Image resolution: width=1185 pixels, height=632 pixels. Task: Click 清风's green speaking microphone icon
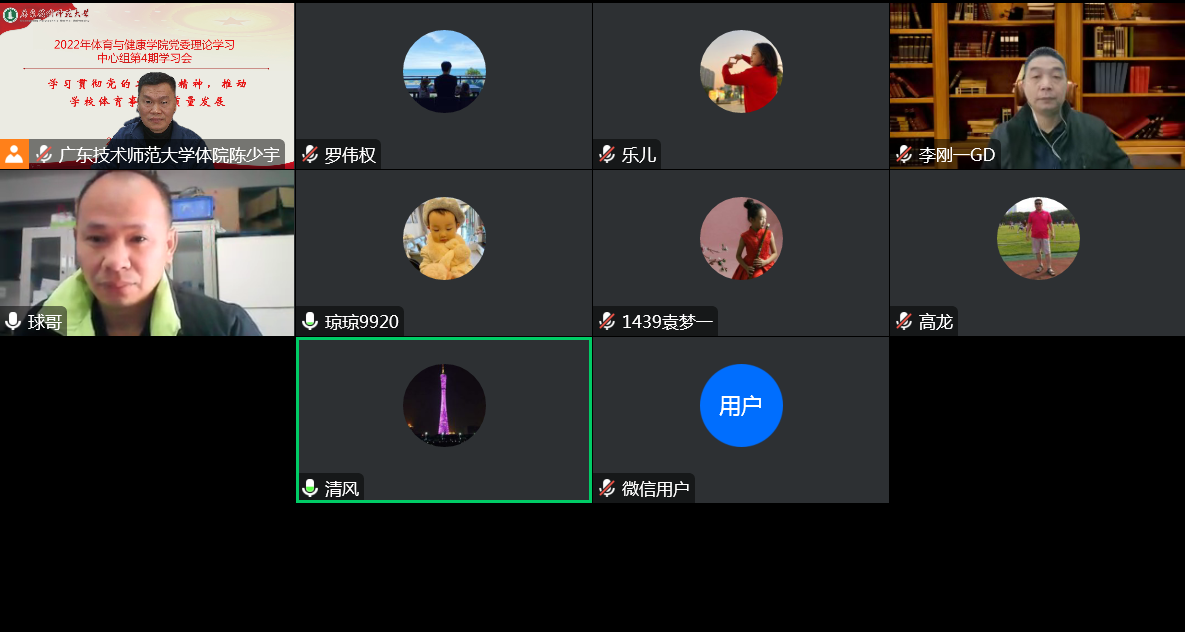(x=310, y=489)
